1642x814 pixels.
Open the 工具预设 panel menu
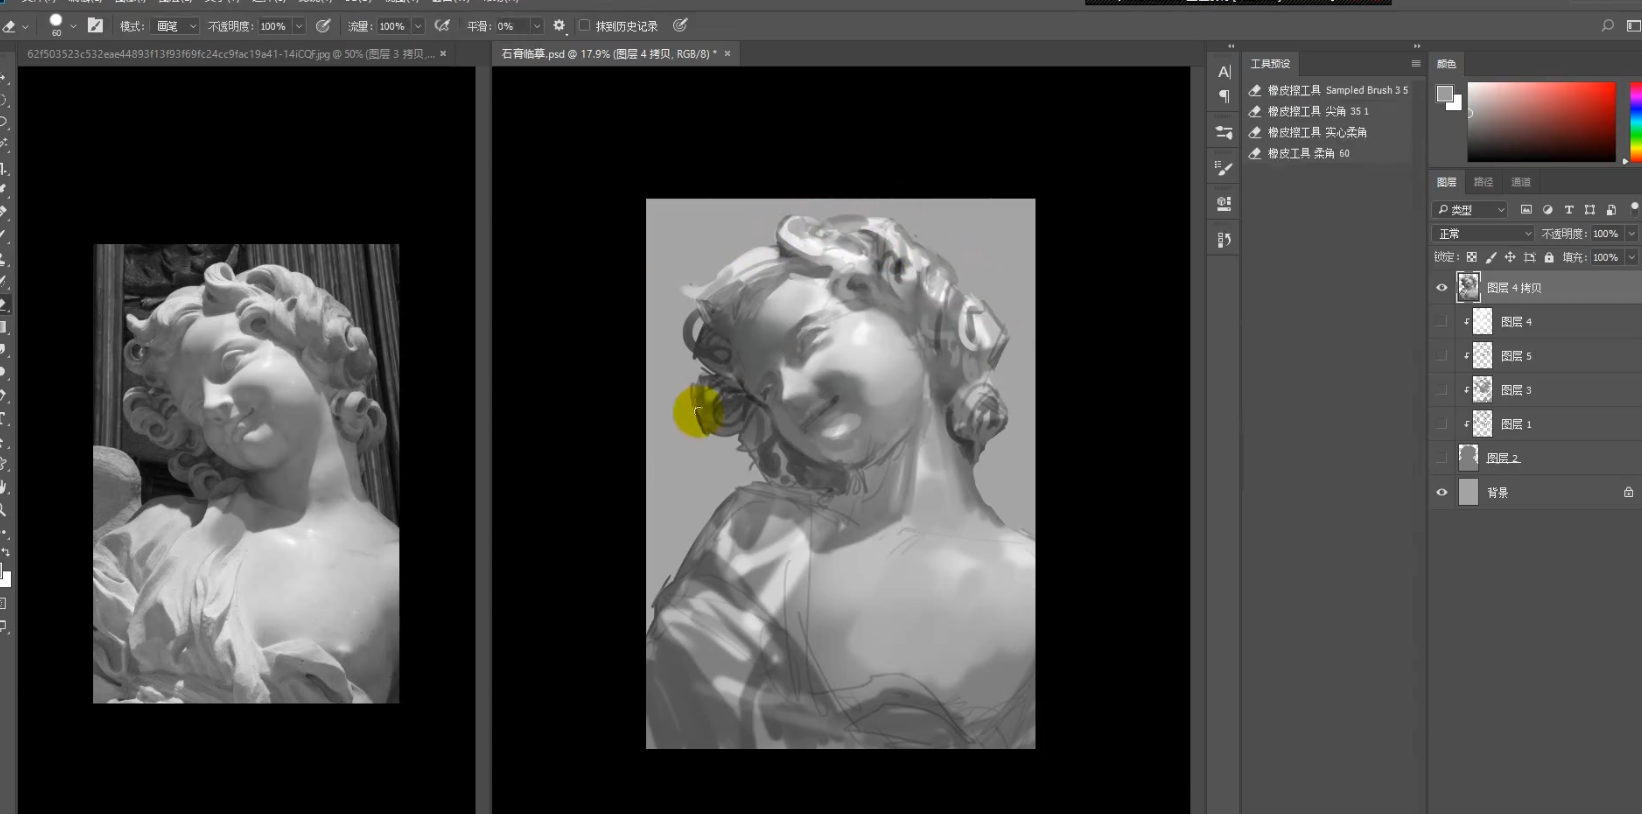1416,63
